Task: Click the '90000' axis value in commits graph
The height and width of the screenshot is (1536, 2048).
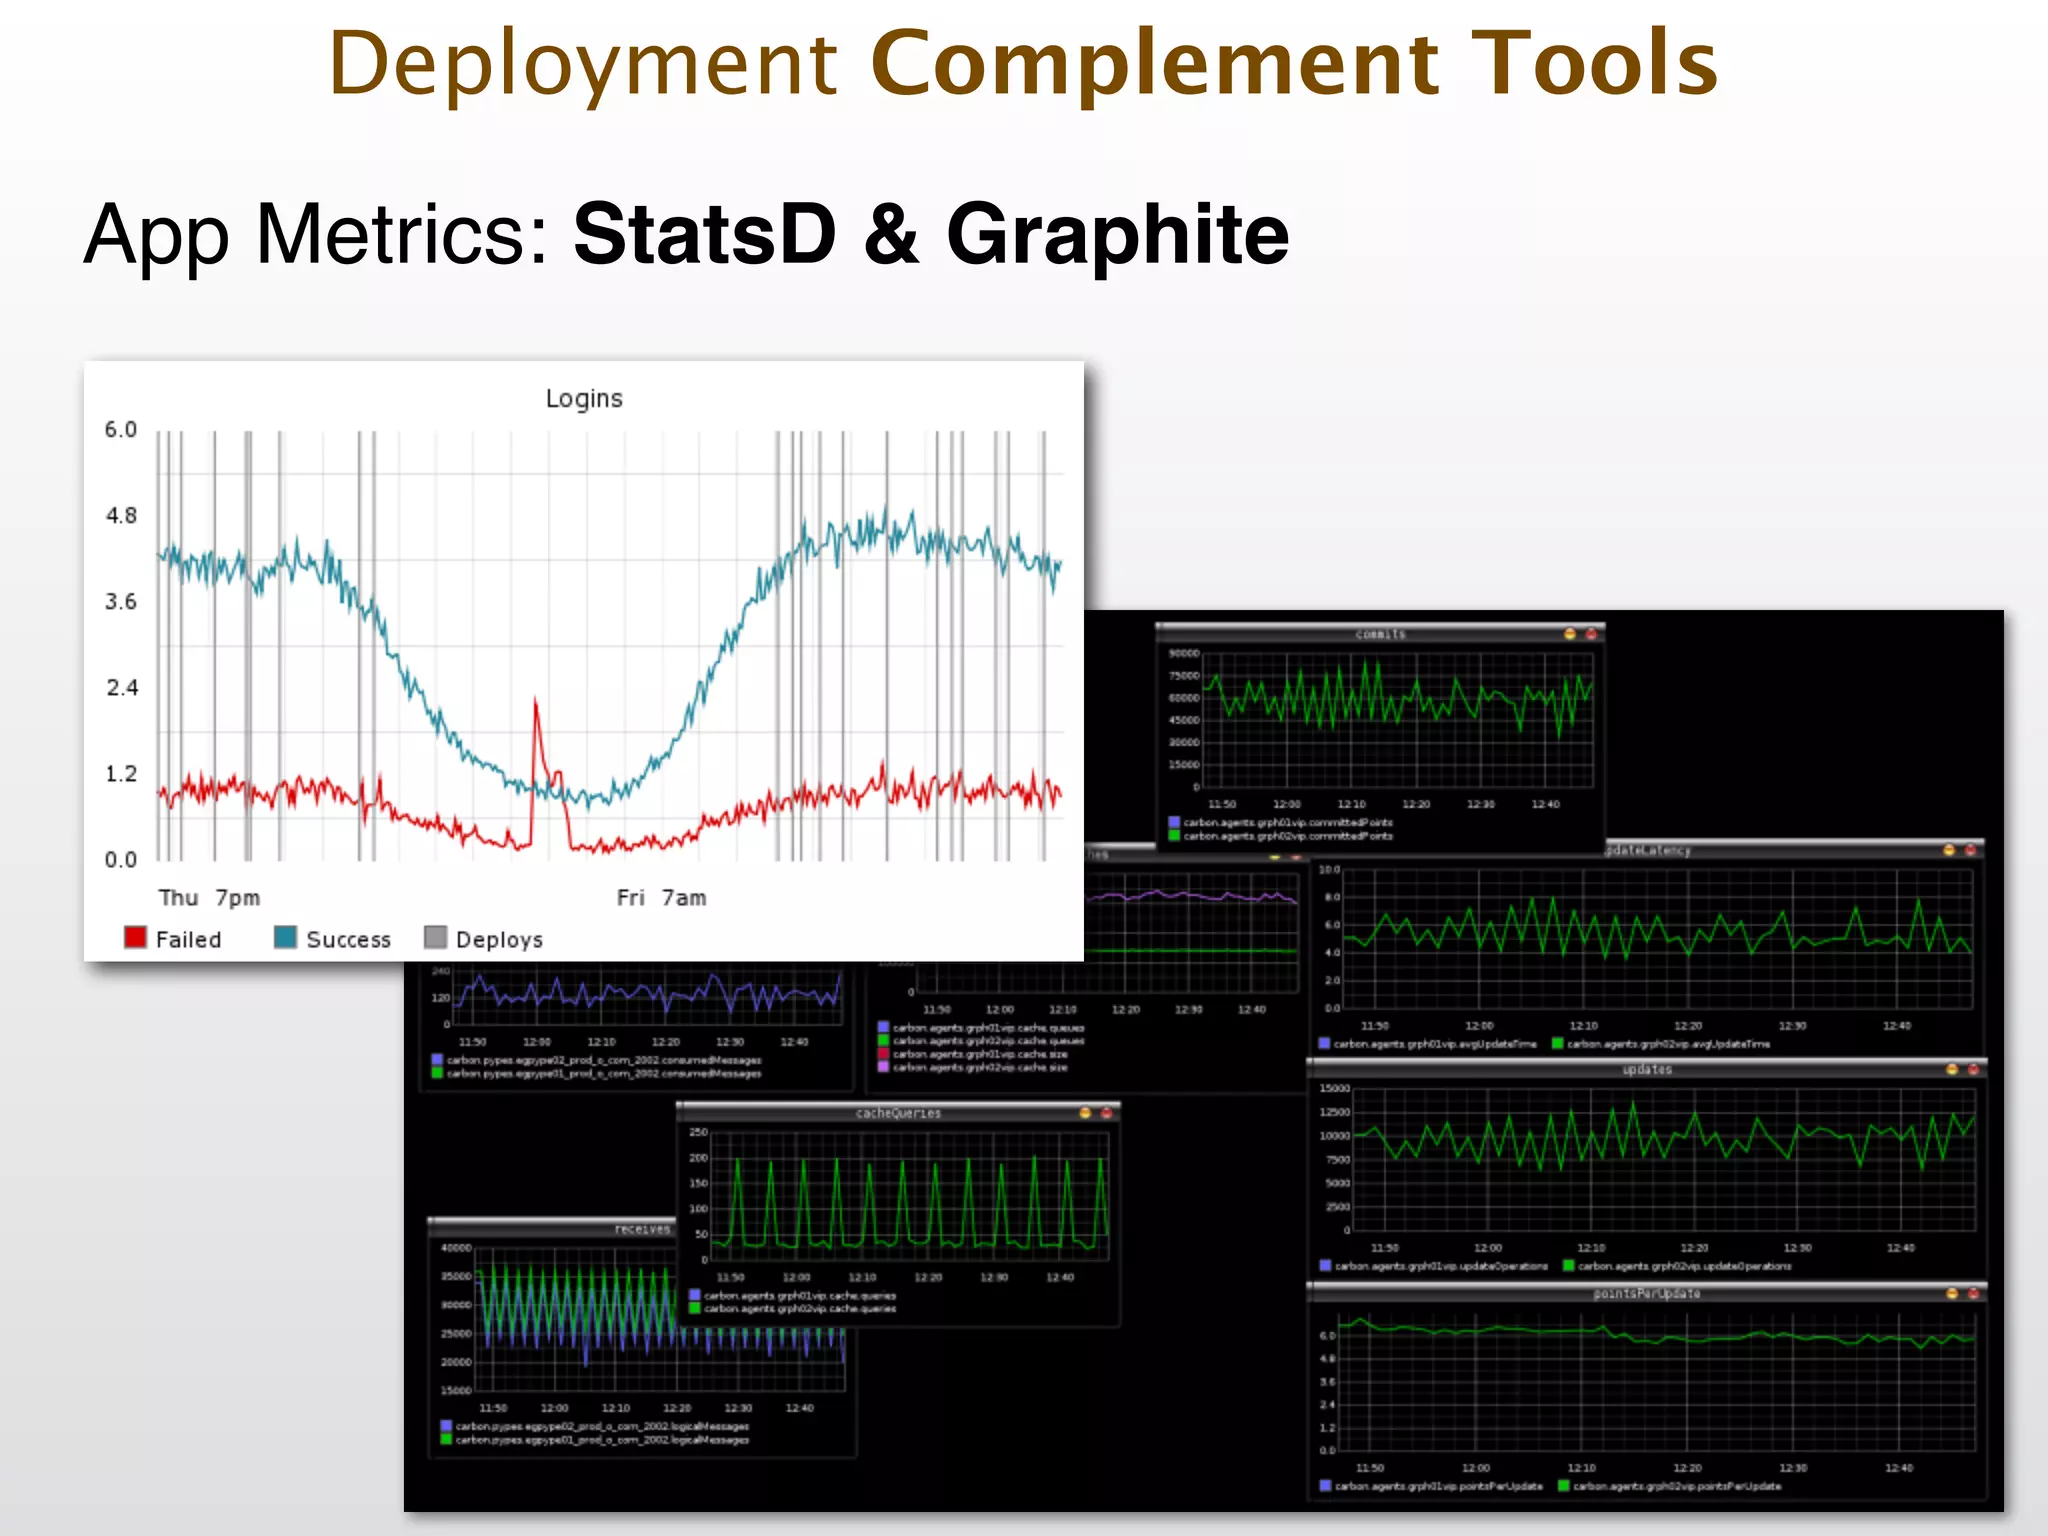Action: click(x=1184, y=653)
